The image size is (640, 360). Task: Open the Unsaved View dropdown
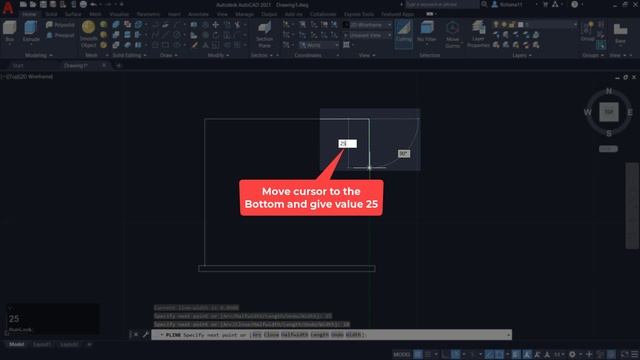click(x=371, y=36)
